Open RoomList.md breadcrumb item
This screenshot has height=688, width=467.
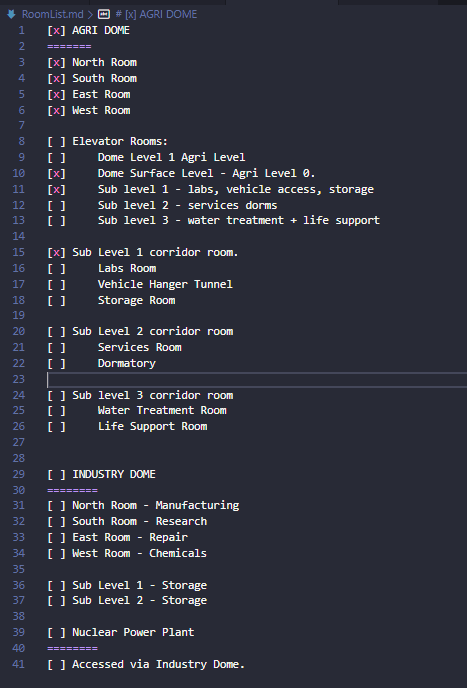pos(53,14)
